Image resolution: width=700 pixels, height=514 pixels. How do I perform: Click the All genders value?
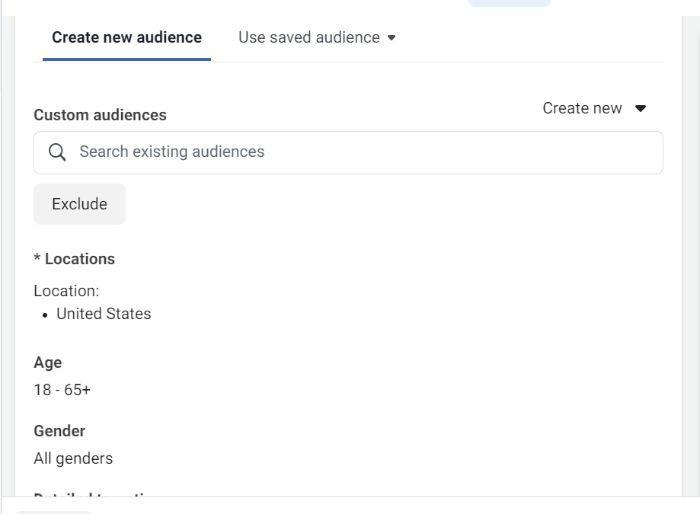73,459
